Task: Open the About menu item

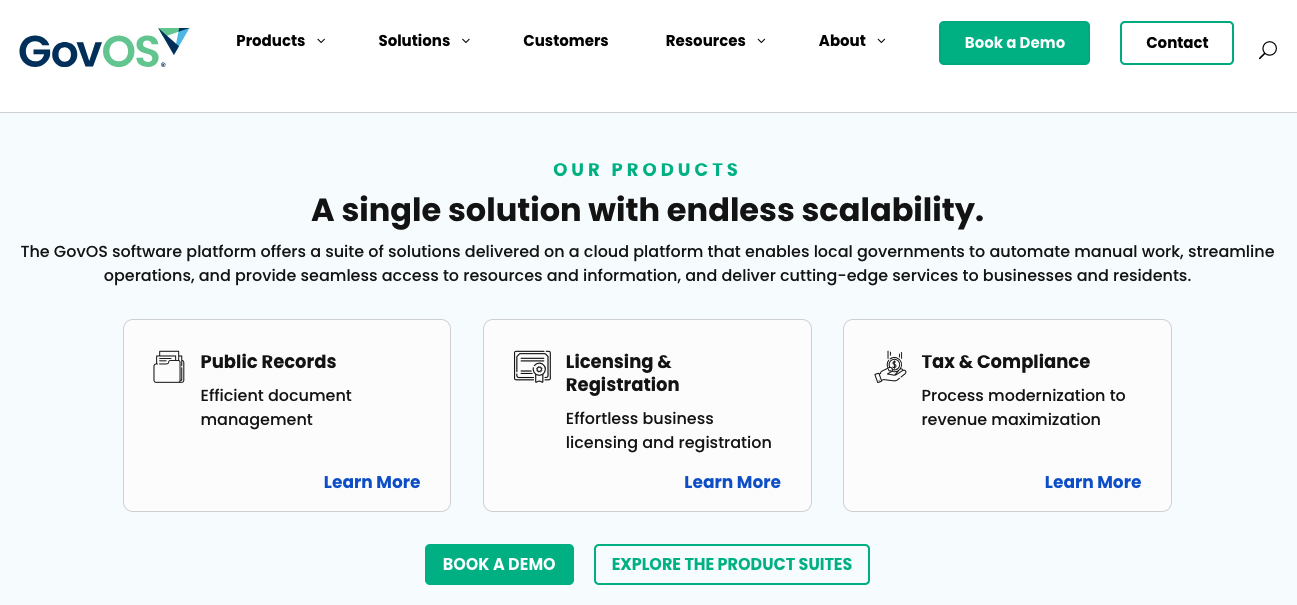Action: coord(842,41)
